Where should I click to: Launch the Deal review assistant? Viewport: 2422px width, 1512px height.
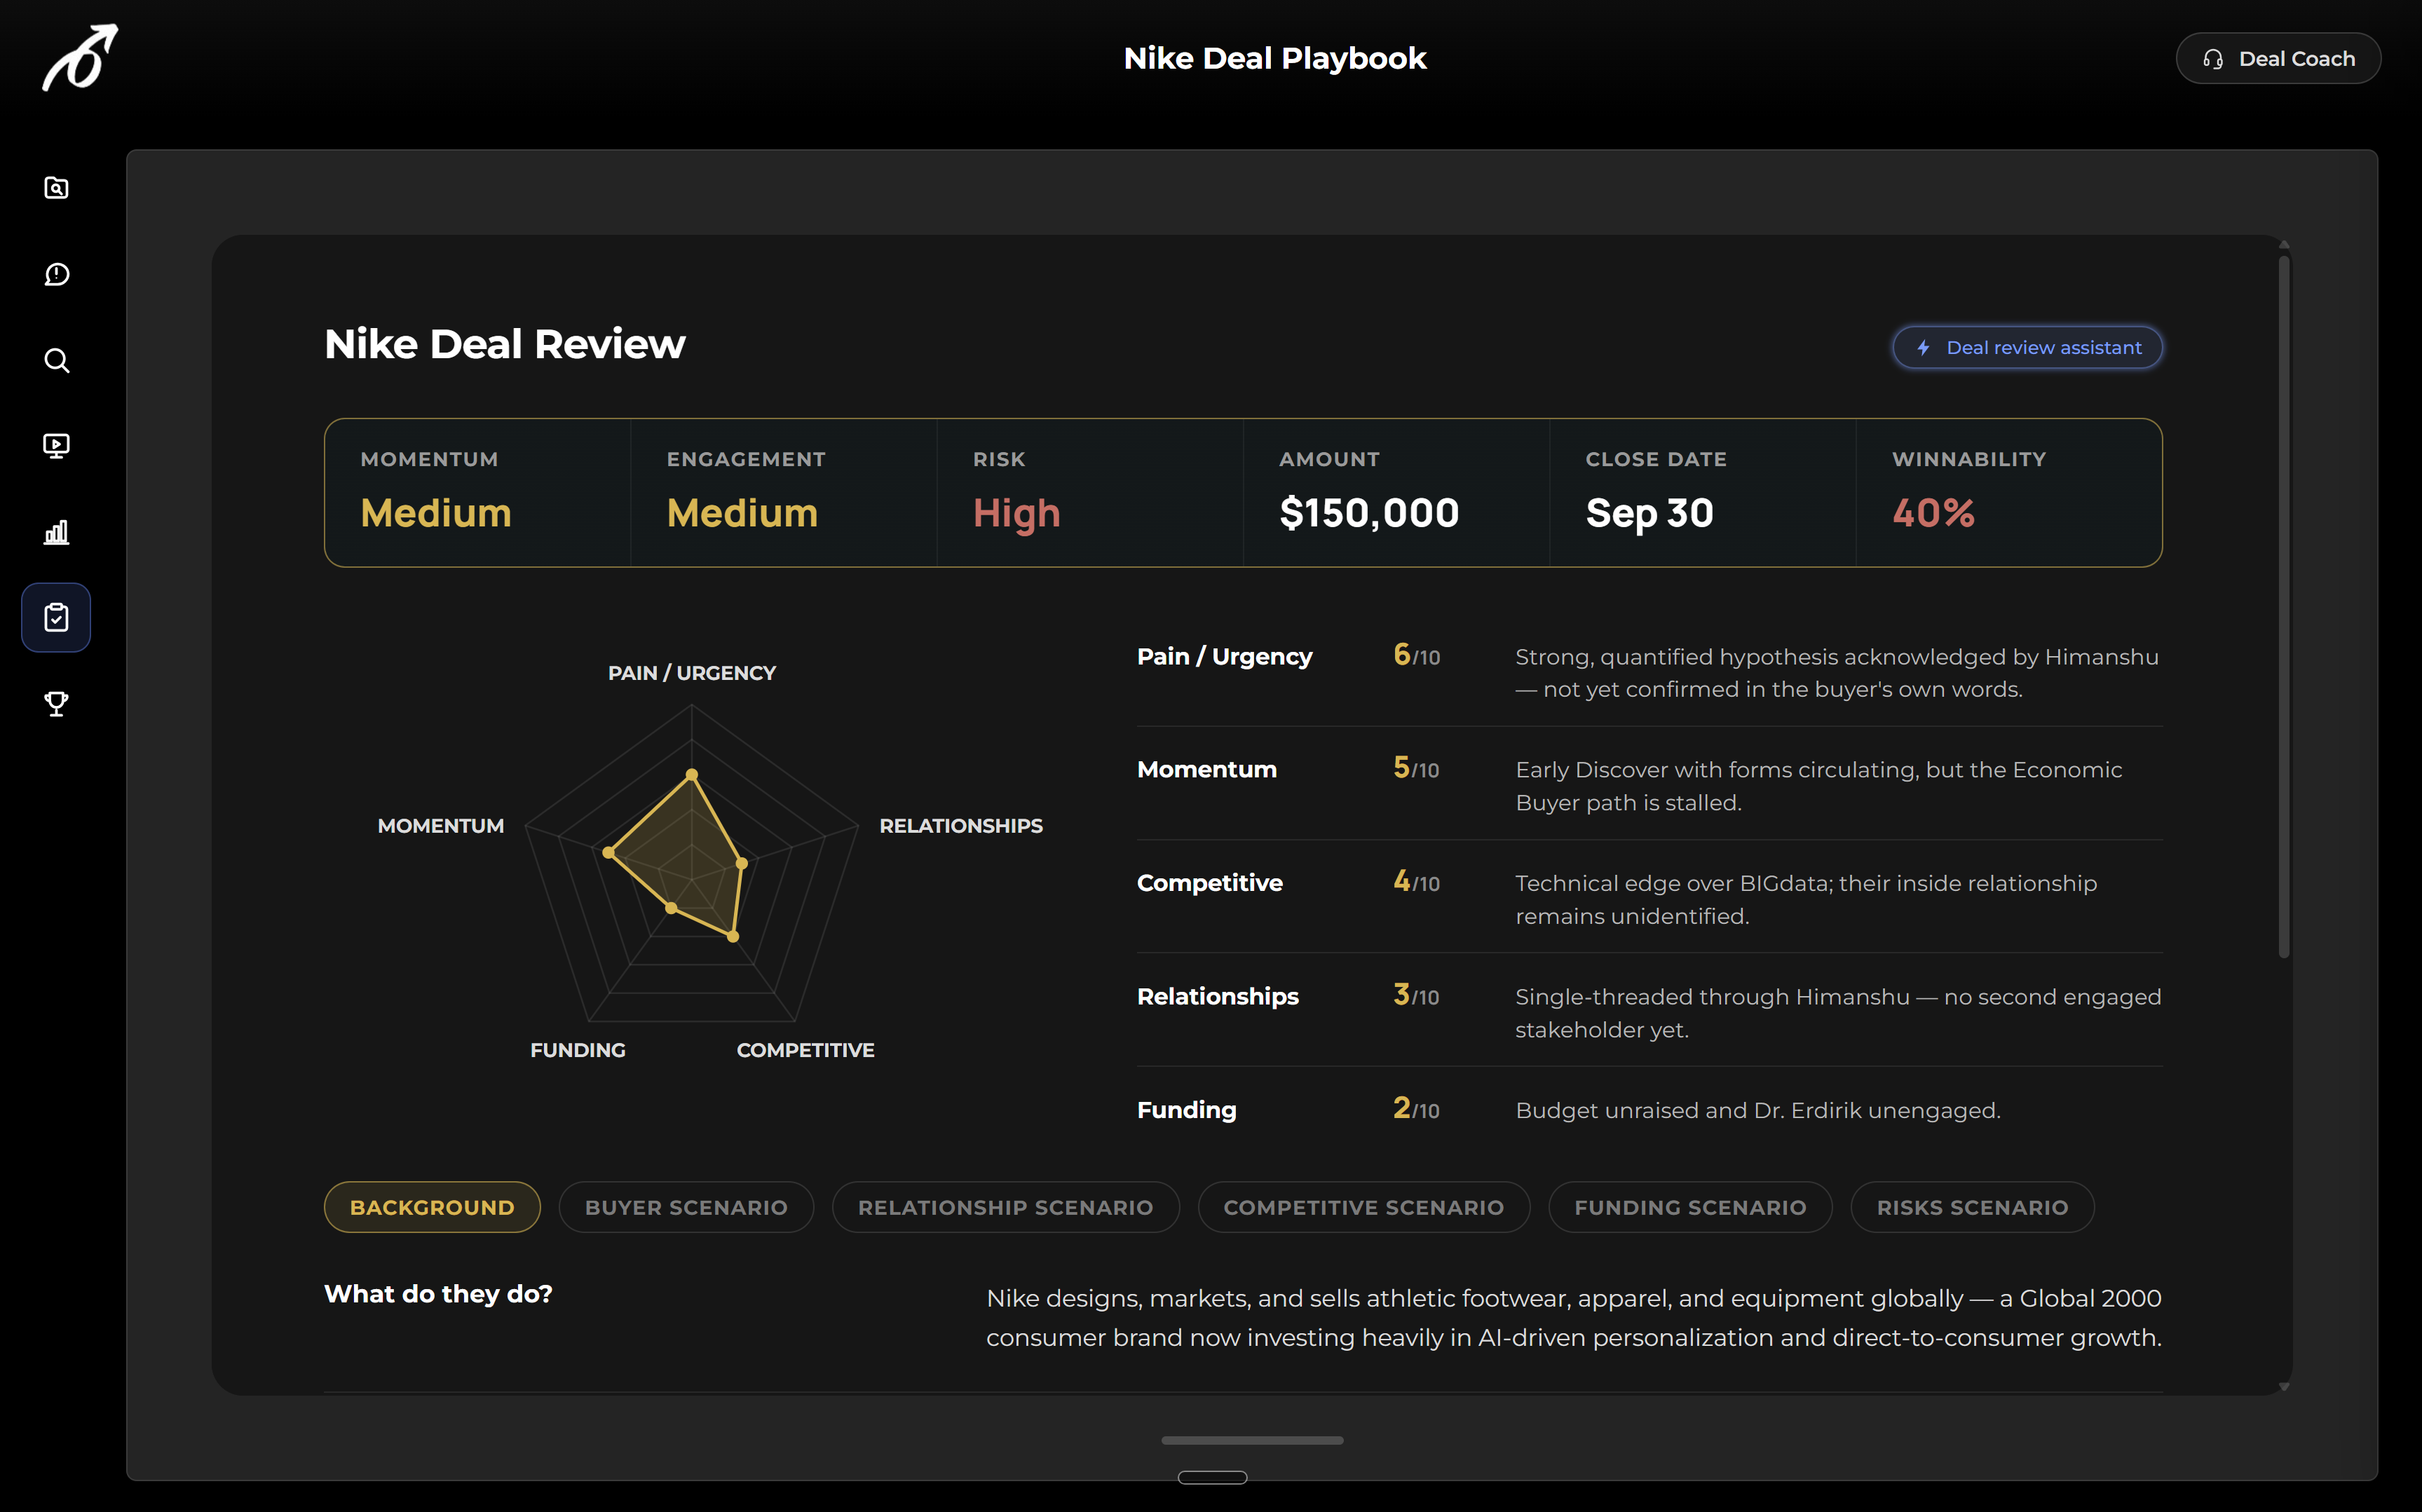point(2027,347)
